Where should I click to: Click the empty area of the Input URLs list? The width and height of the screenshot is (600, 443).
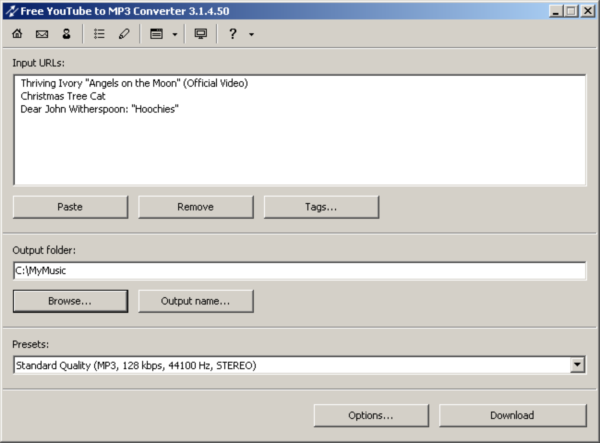click(x=300, y=151)
